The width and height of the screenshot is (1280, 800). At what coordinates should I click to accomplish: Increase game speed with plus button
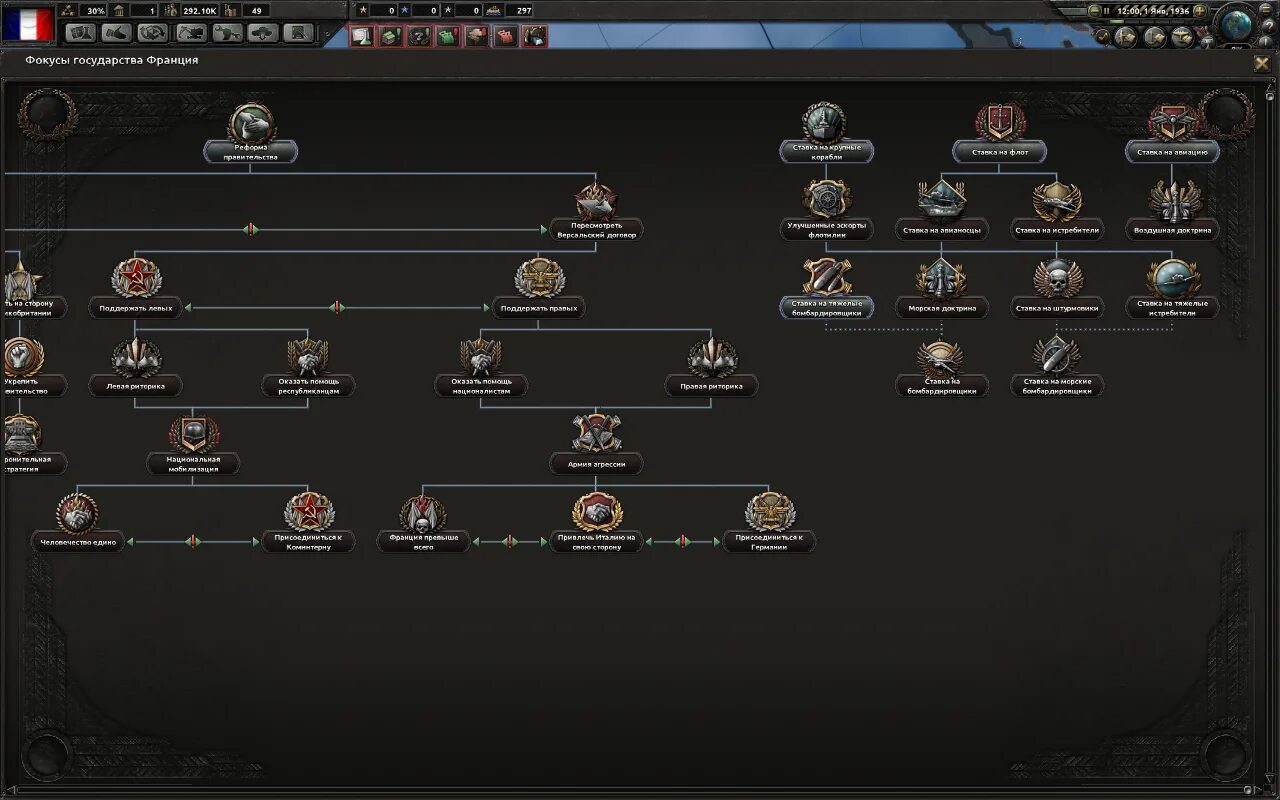pos(1200,11)
